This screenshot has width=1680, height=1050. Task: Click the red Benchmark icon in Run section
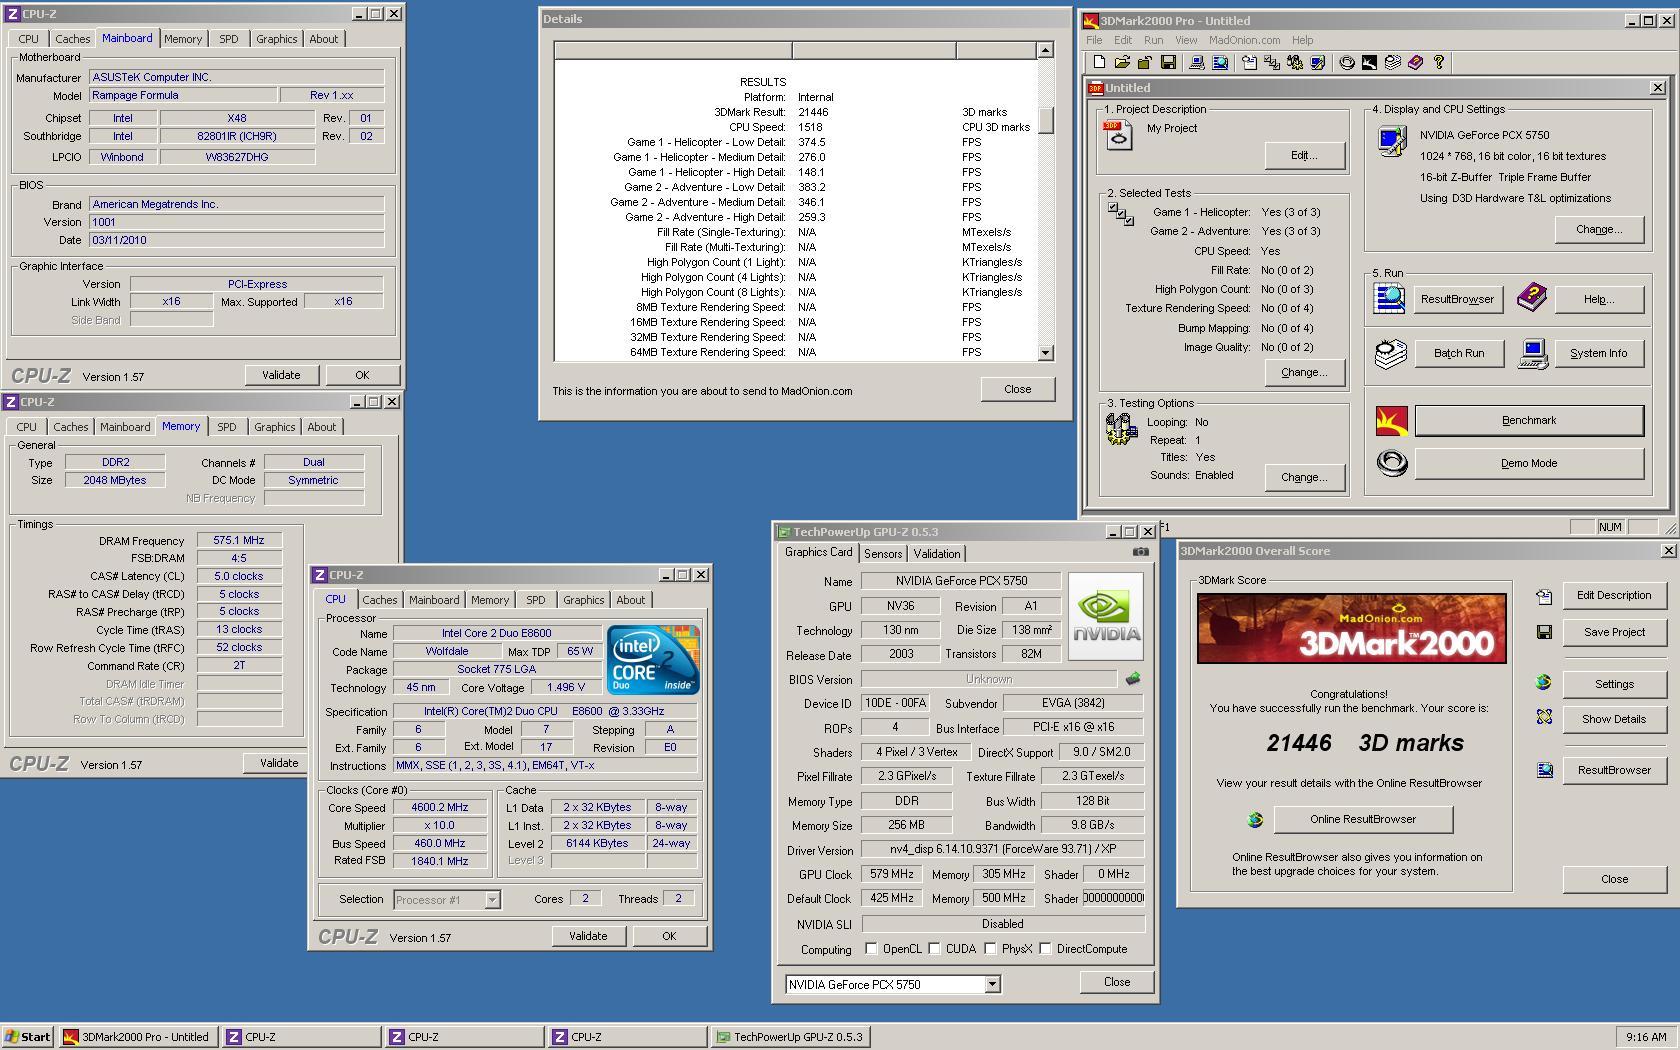click(x=1391, y=421)
